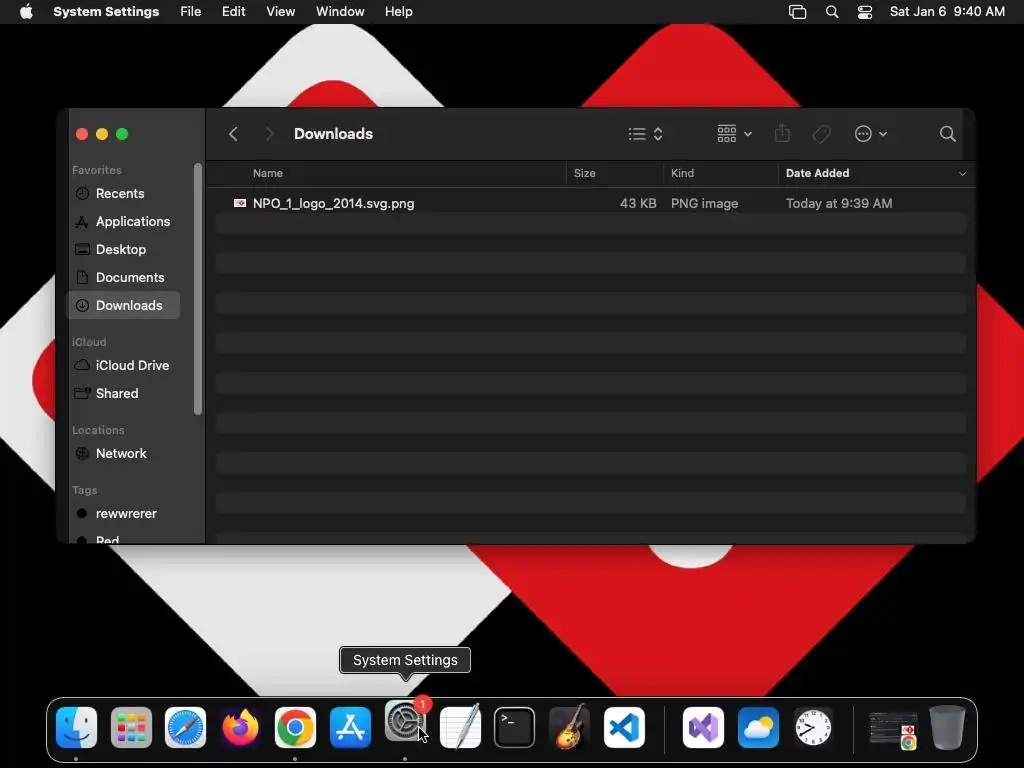Click the Share toolbar icon
The width and height of the screenshot is (1024, 768).
(782, 134)
